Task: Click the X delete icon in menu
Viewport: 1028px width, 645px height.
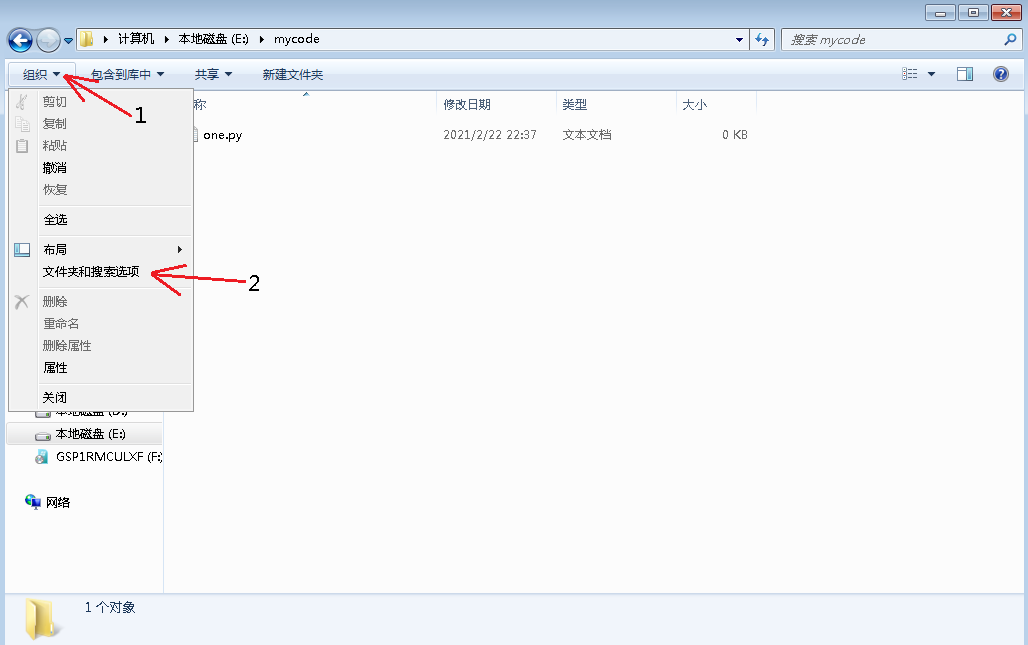Action: [22, 302]
